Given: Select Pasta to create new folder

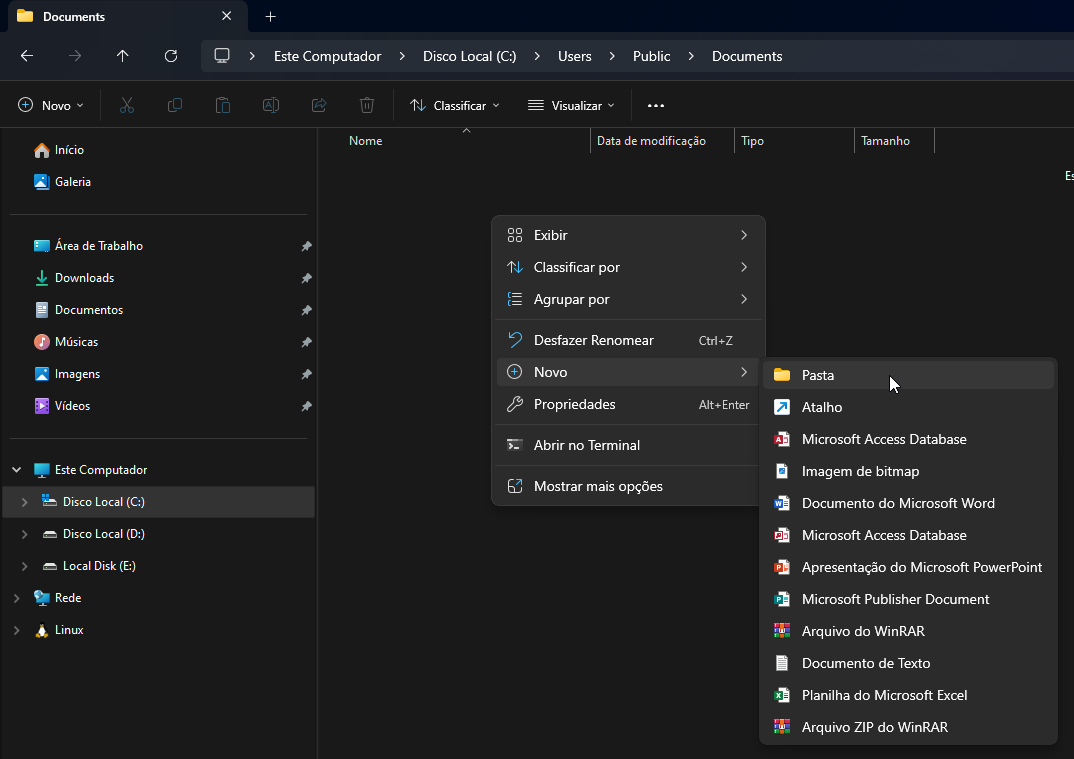Looking at the screenshot, I should (x=817, y=375).
